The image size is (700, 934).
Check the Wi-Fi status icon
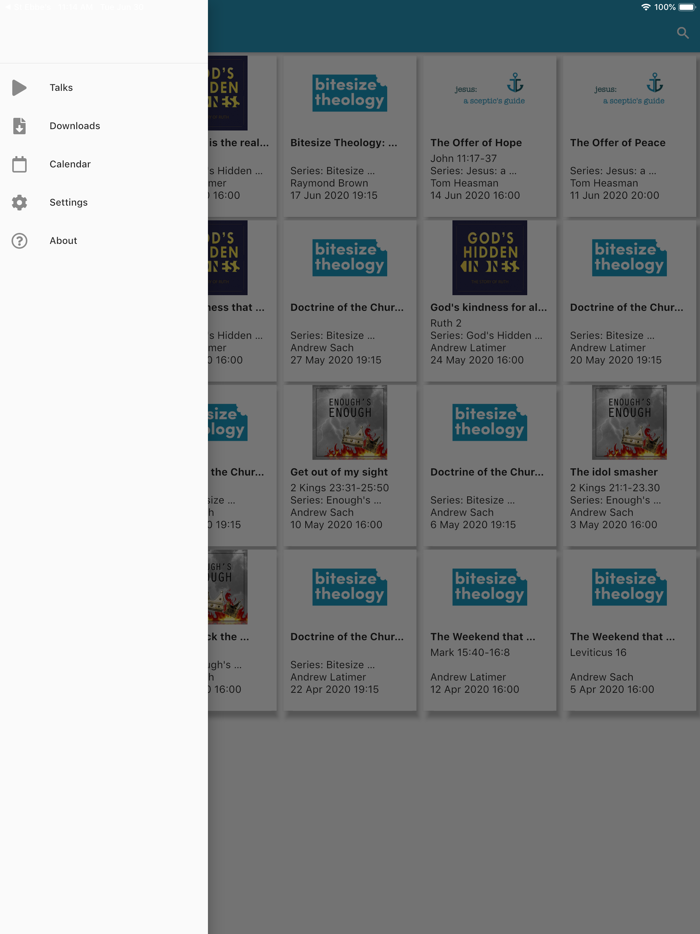[646, 7]
